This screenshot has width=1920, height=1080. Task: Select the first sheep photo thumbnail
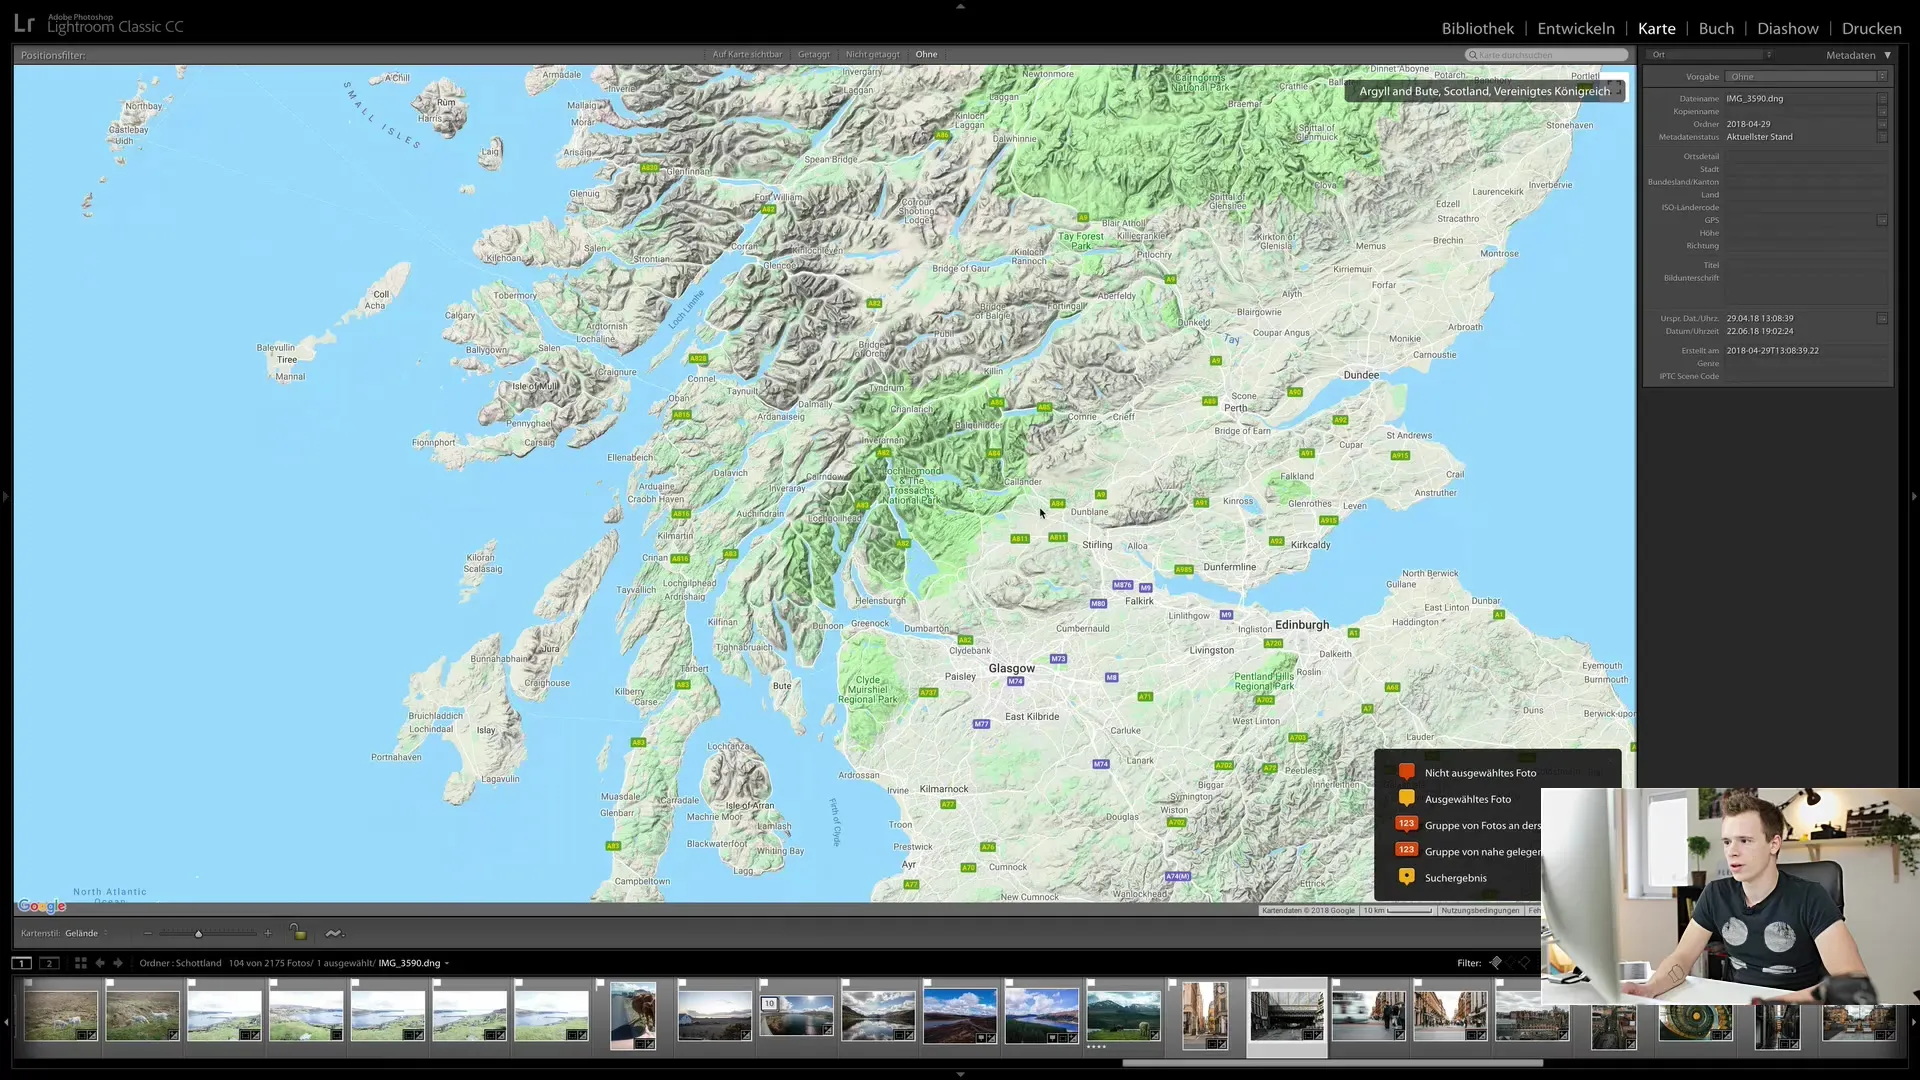(61, 1015)
